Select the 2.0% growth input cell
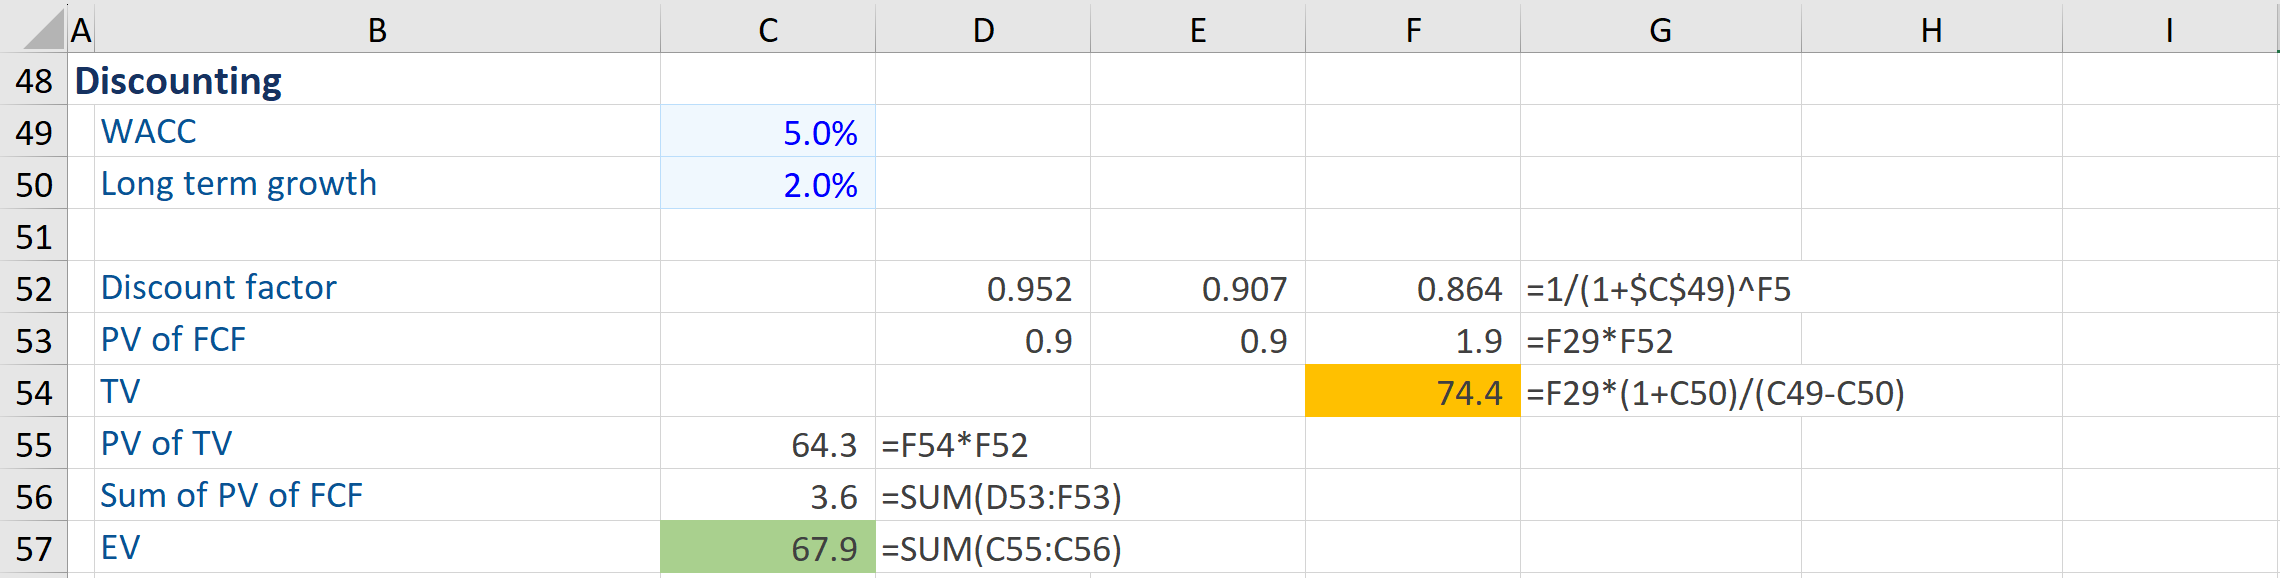2280x578 pixels. pos(768,183)
